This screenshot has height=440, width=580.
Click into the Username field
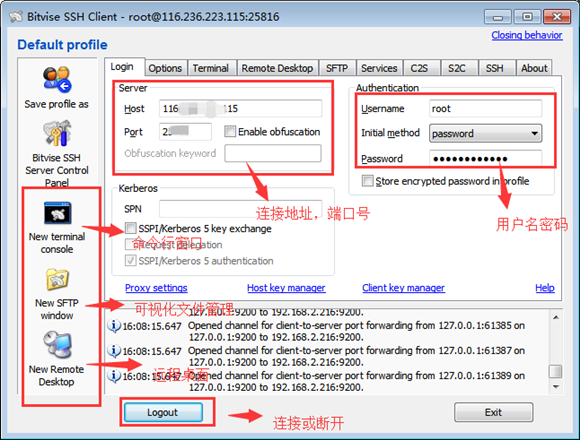click(x=485, y=109)
